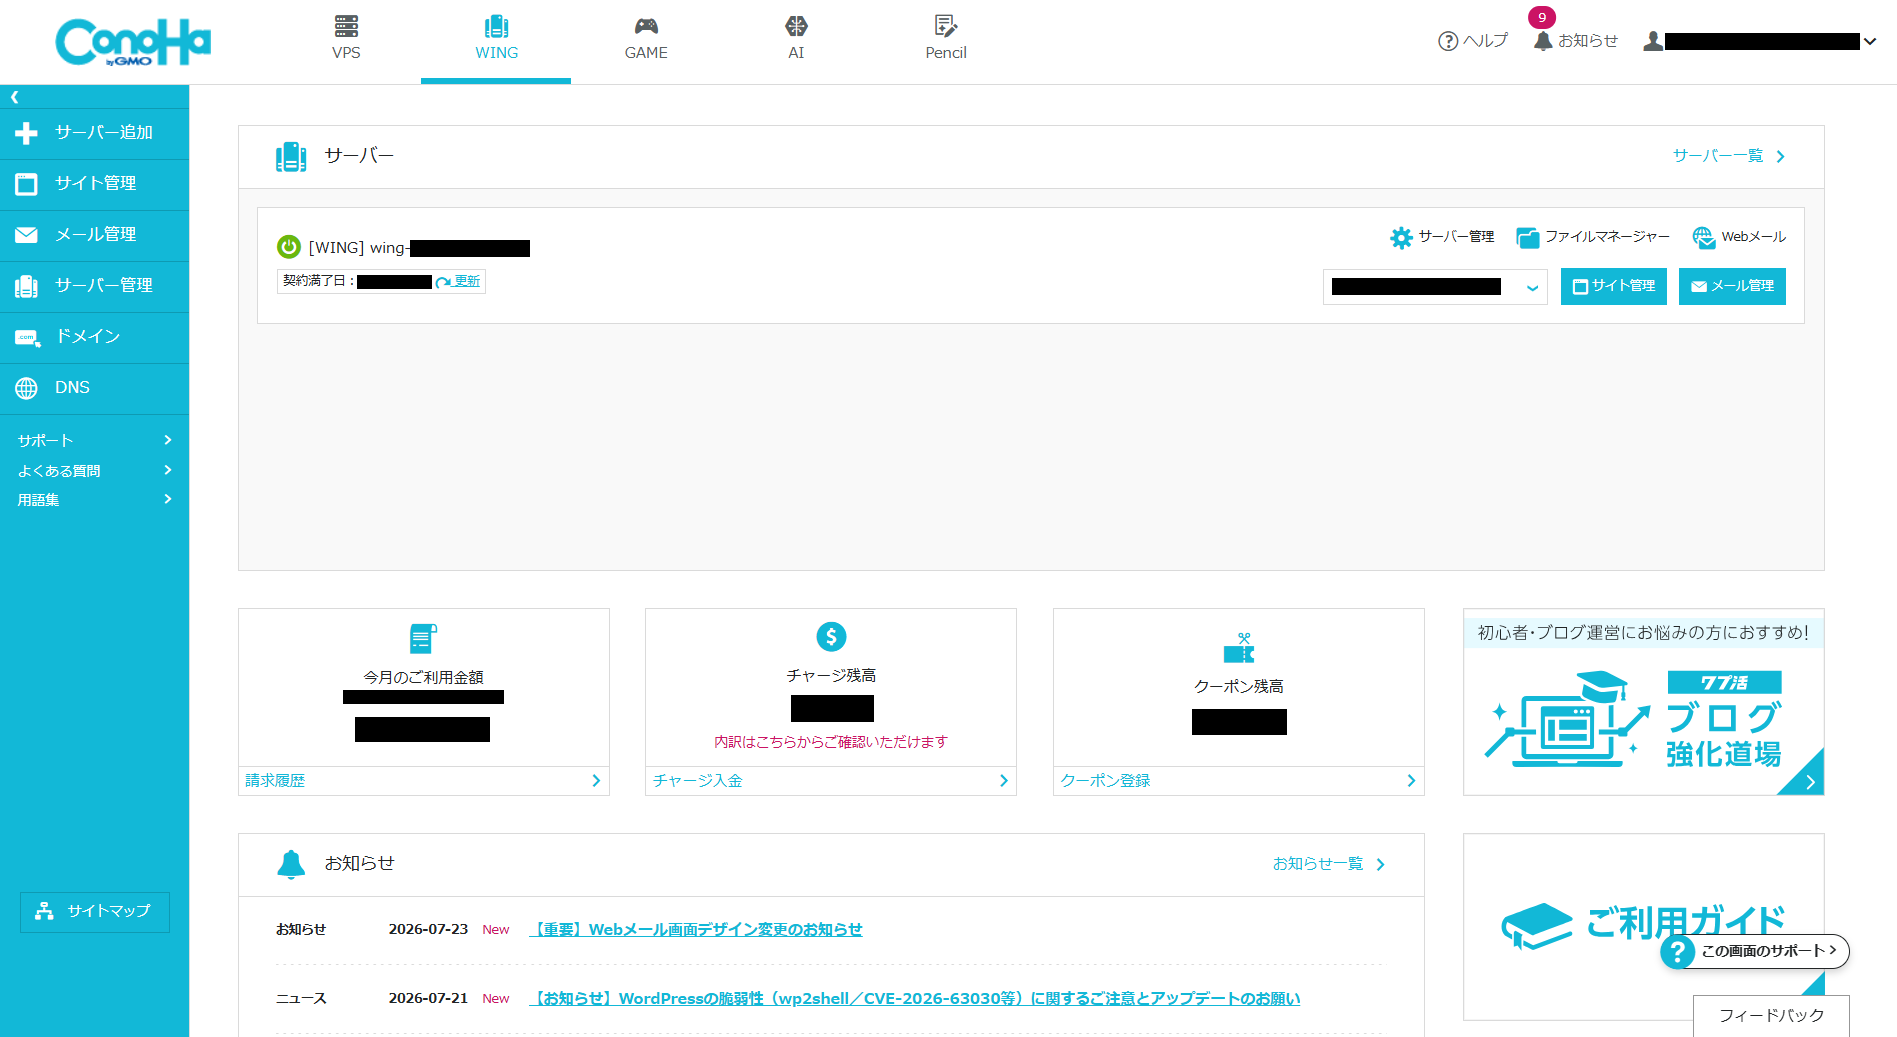Viewport: 1897px width, 1037px height.
Task: Open the 請求履歴 link
Action: [x=424, y=781]
